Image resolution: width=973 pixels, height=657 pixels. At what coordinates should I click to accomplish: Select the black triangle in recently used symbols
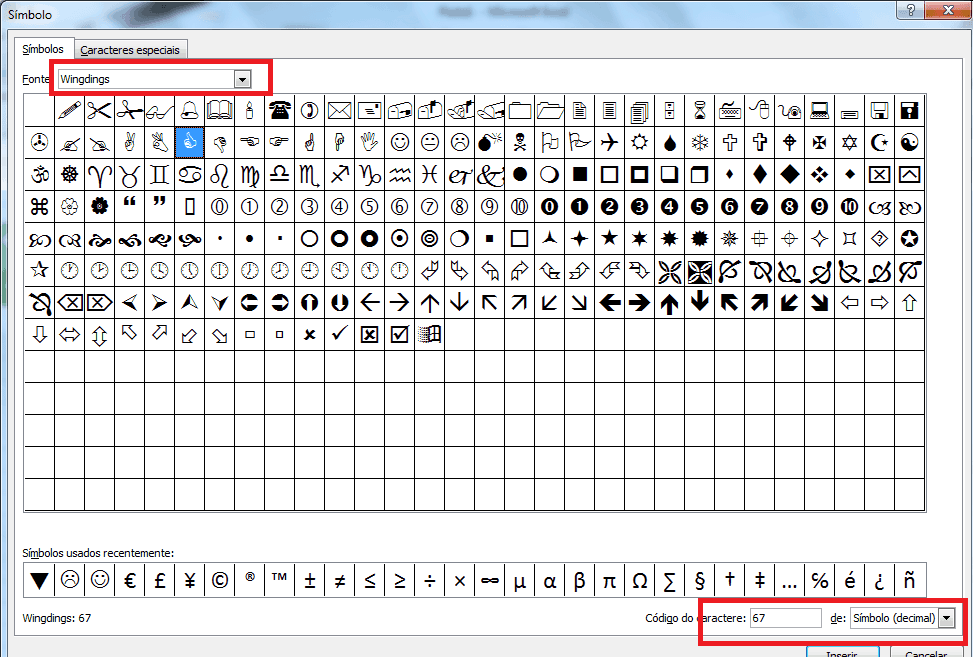[40, 580]
